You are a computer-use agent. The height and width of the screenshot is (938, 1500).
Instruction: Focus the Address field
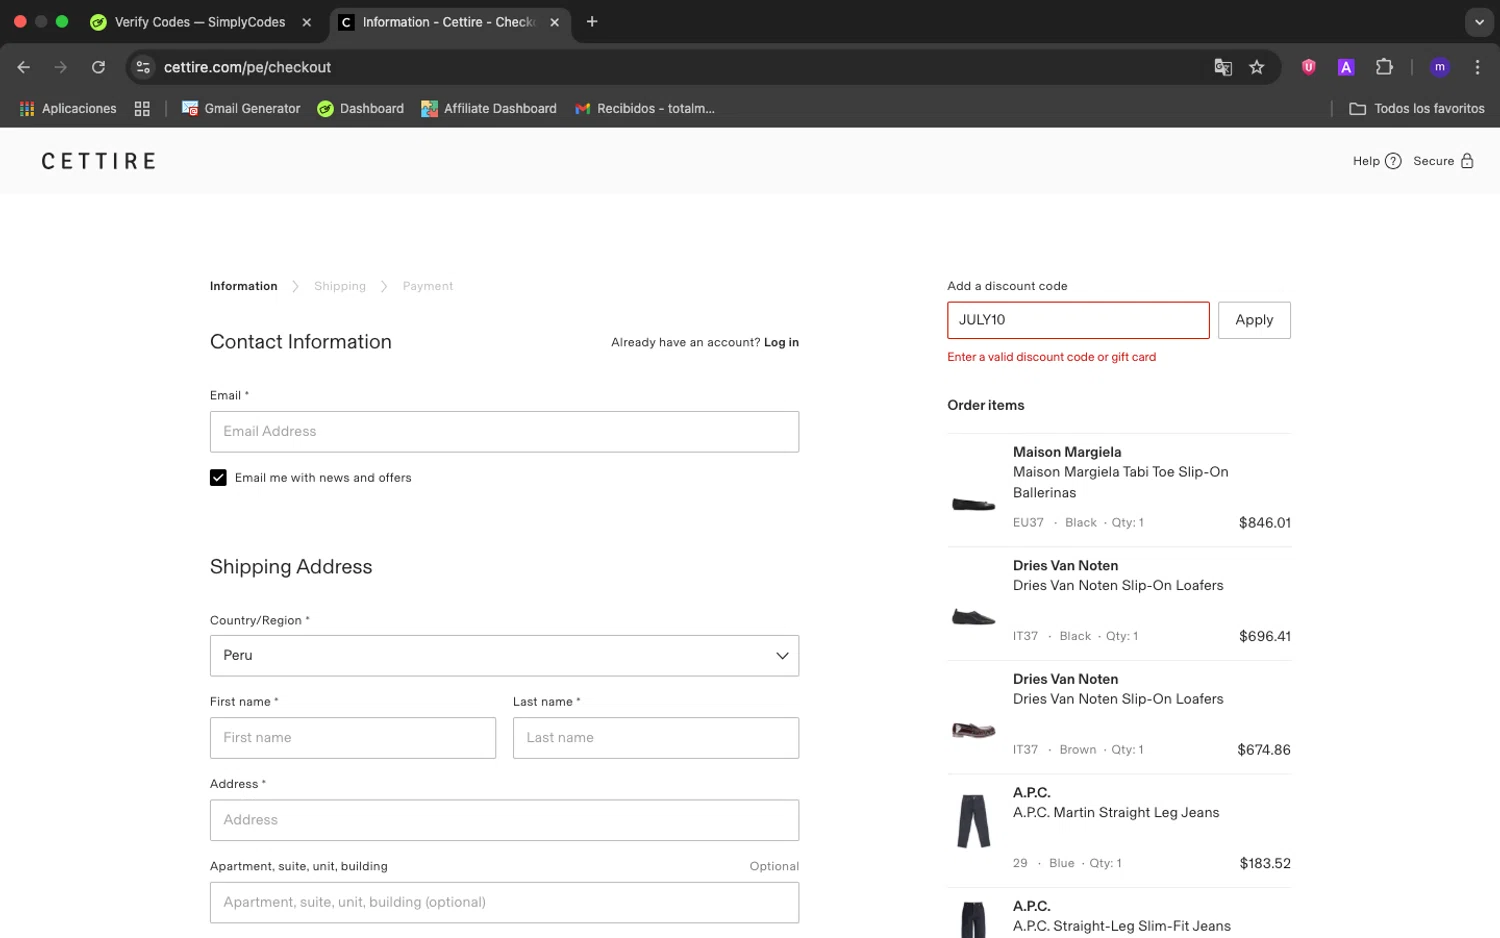coord(504,820)
